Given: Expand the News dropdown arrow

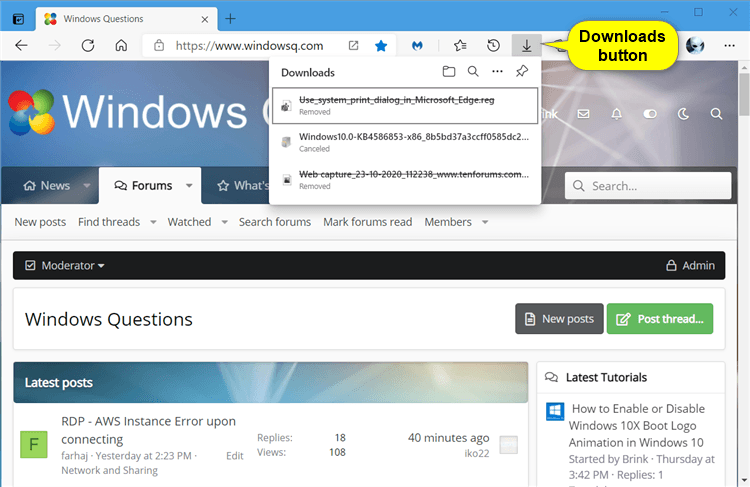Looking at the screenshot, I should click(87, 186).
